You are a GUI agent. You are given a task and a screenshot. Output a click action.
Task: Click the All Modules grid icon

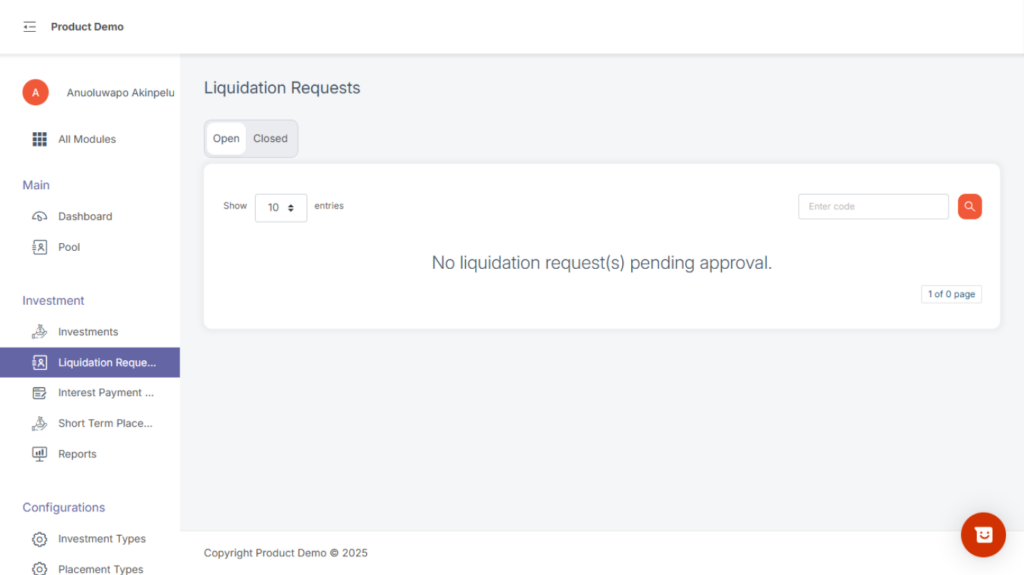[40, 139]
